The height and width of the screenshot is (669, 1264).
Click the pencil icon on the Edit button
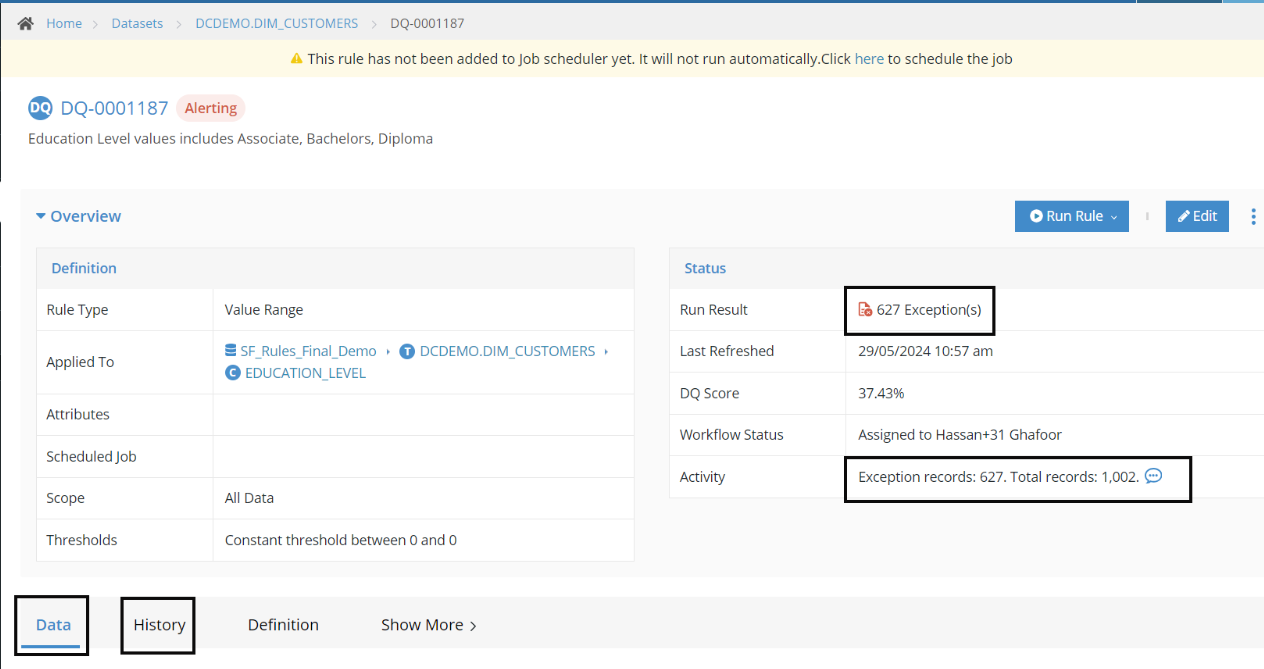pos(1184,216)
